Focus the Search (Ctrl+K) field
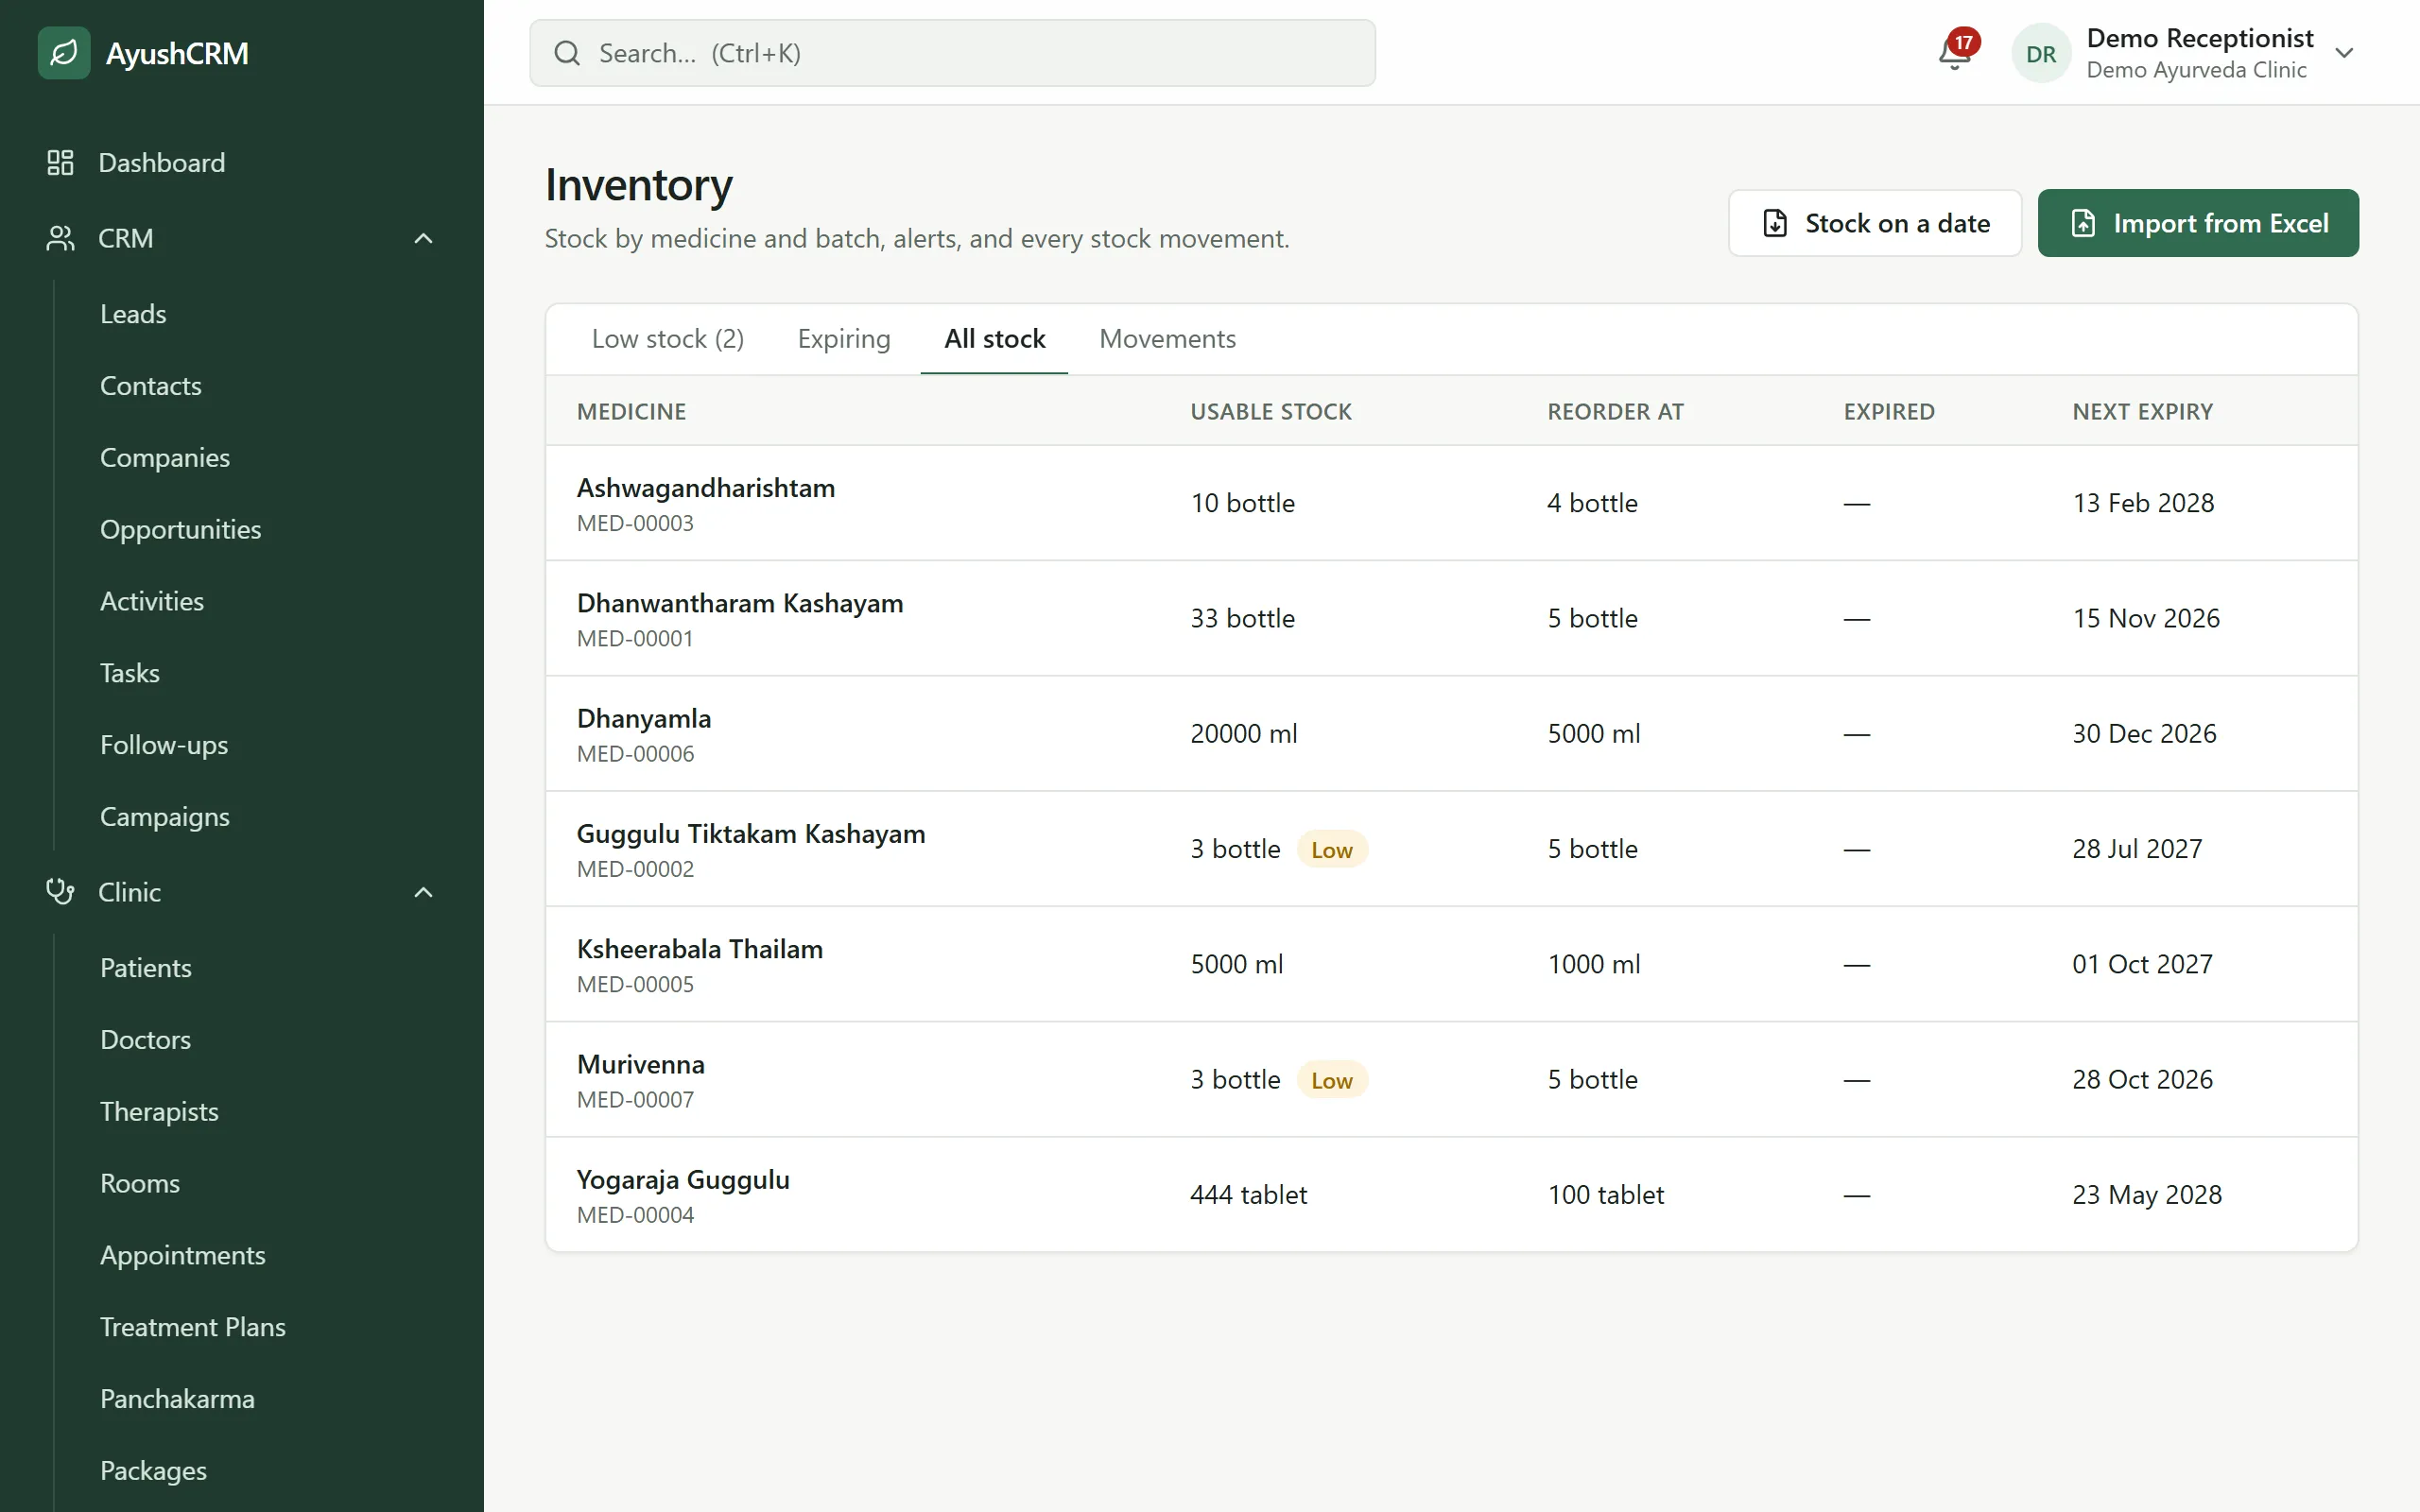 point(952,53)
